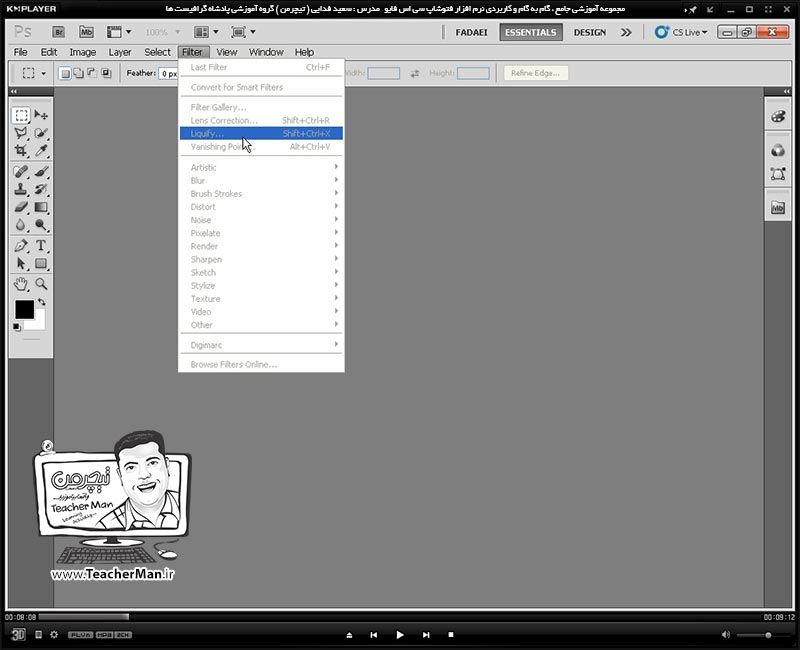Reset default foreground and background colors

(x=17, y=327)
